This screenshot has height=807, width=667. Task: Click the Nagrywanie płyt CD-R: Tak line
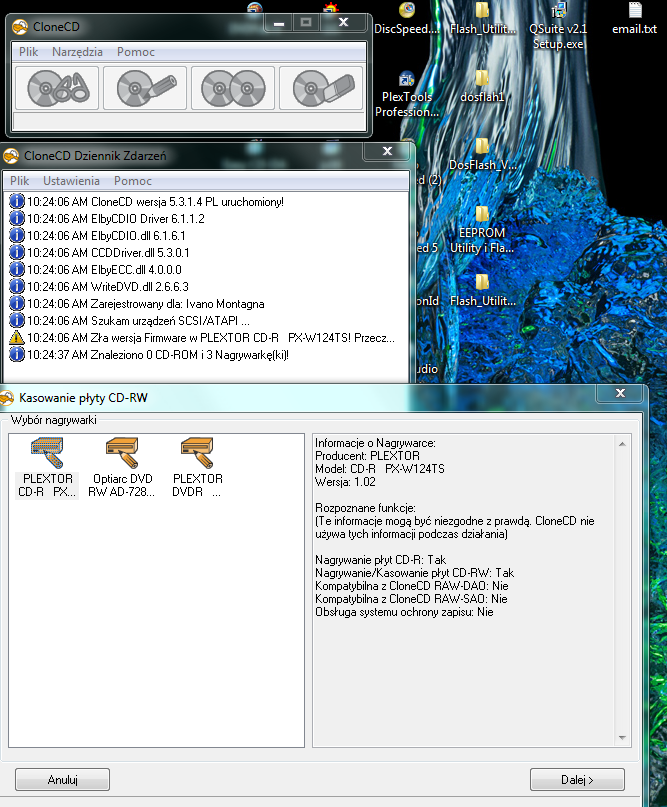[x=380, y=560]
